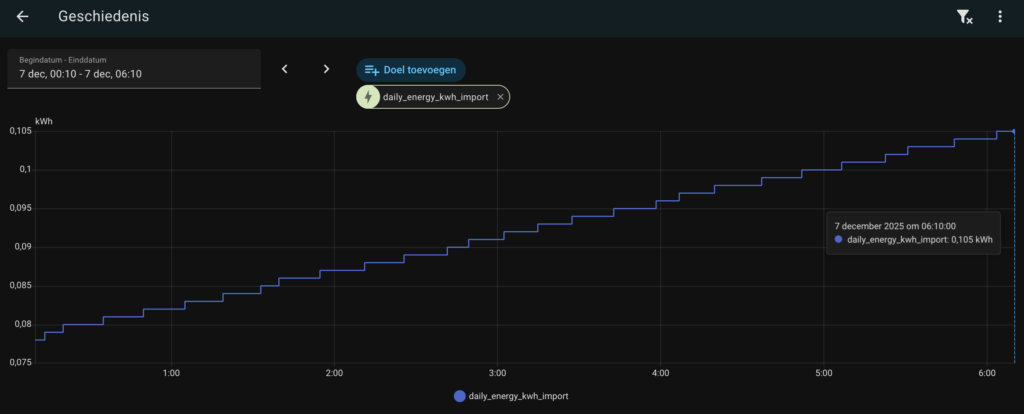
Task: Click the lightning bolt icon in the entity chip
Action: 369,97
